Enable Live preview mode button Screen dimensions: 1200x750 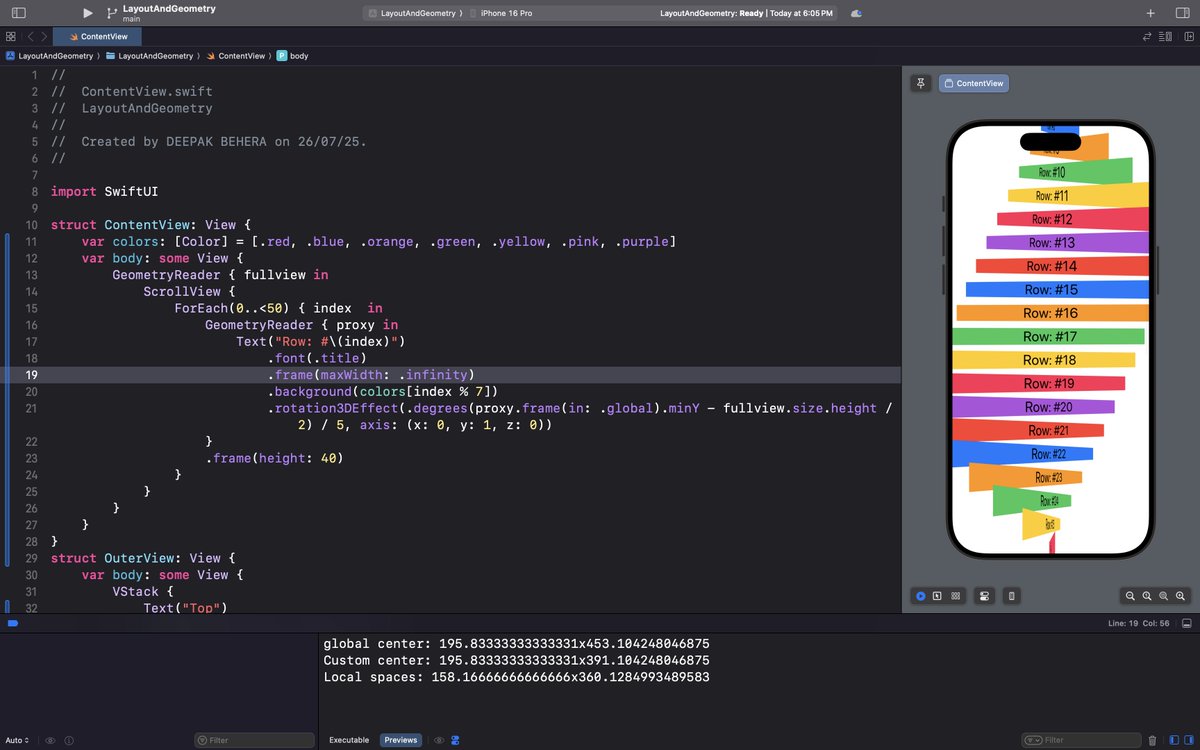coord(921,596)
